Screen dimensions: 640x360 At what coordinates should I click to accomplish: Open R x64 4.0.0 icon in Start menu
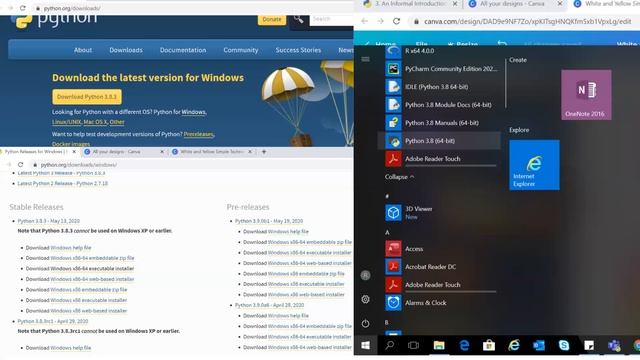coord(393,51)
